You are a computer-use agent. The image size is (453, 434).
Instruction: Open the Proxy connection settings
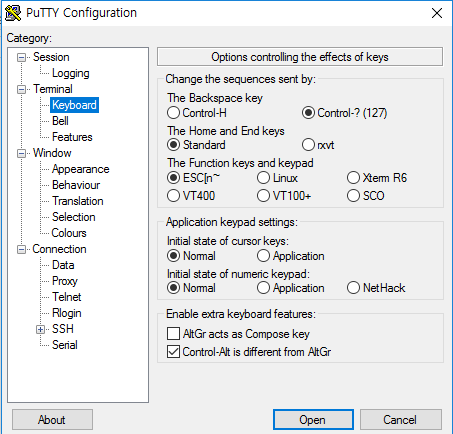[x=65, y=281]
